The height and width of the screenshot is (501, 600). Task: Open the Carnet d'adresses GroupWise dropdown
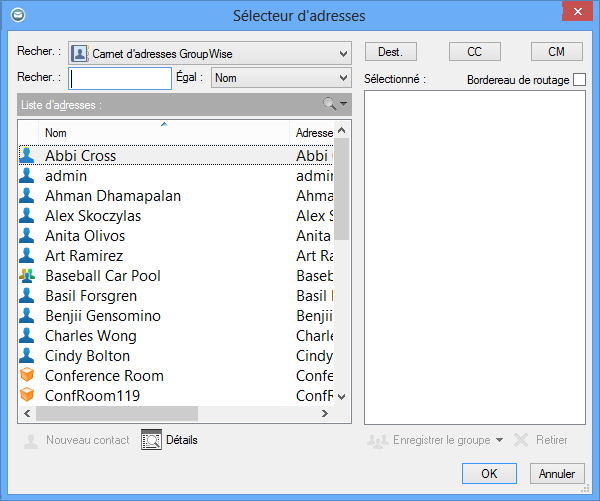(343, 53)
